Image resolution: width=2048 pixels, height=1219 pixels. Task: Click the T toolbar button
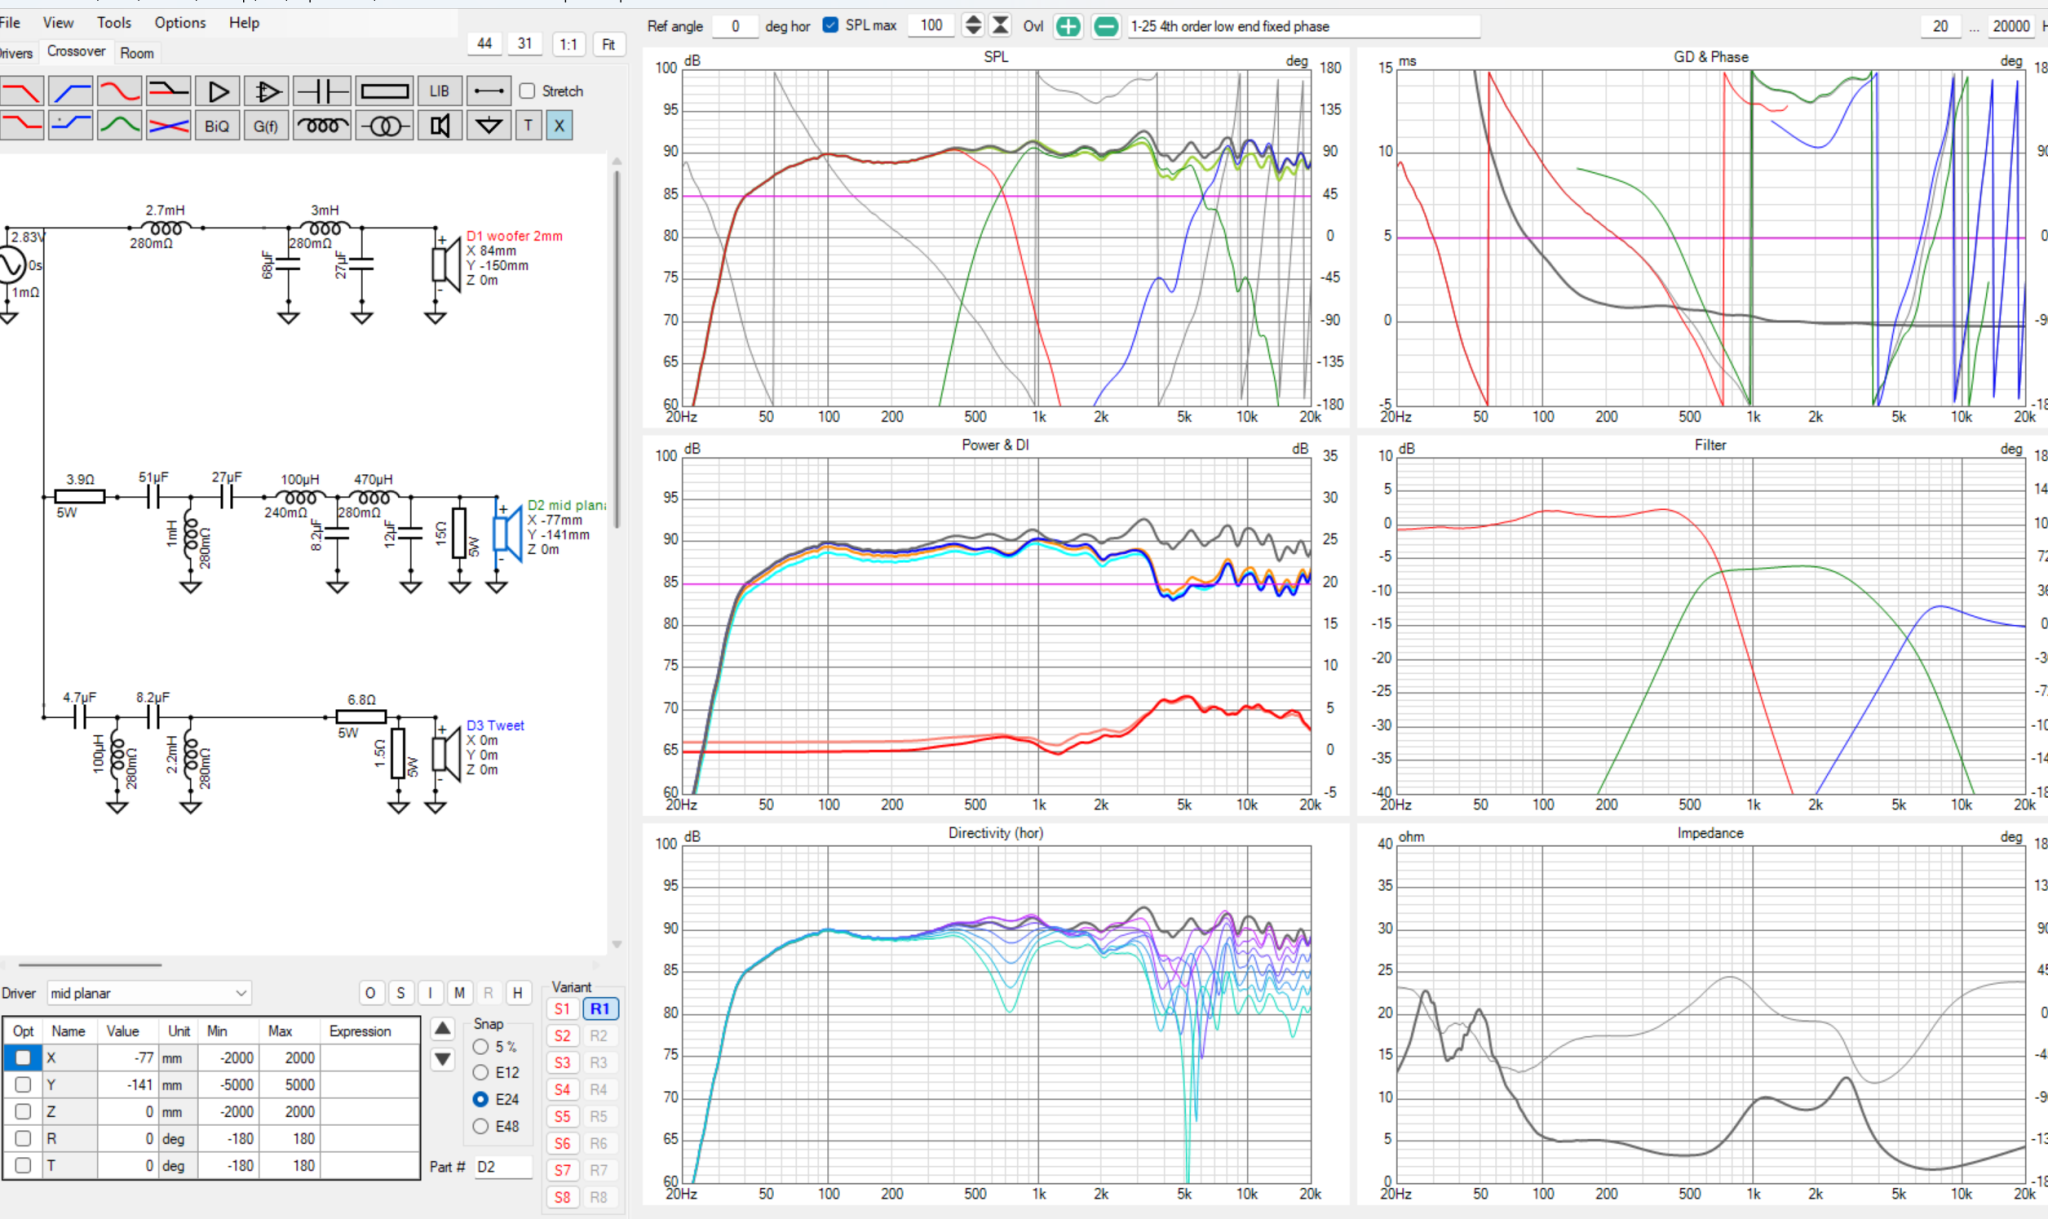(529, 125)
